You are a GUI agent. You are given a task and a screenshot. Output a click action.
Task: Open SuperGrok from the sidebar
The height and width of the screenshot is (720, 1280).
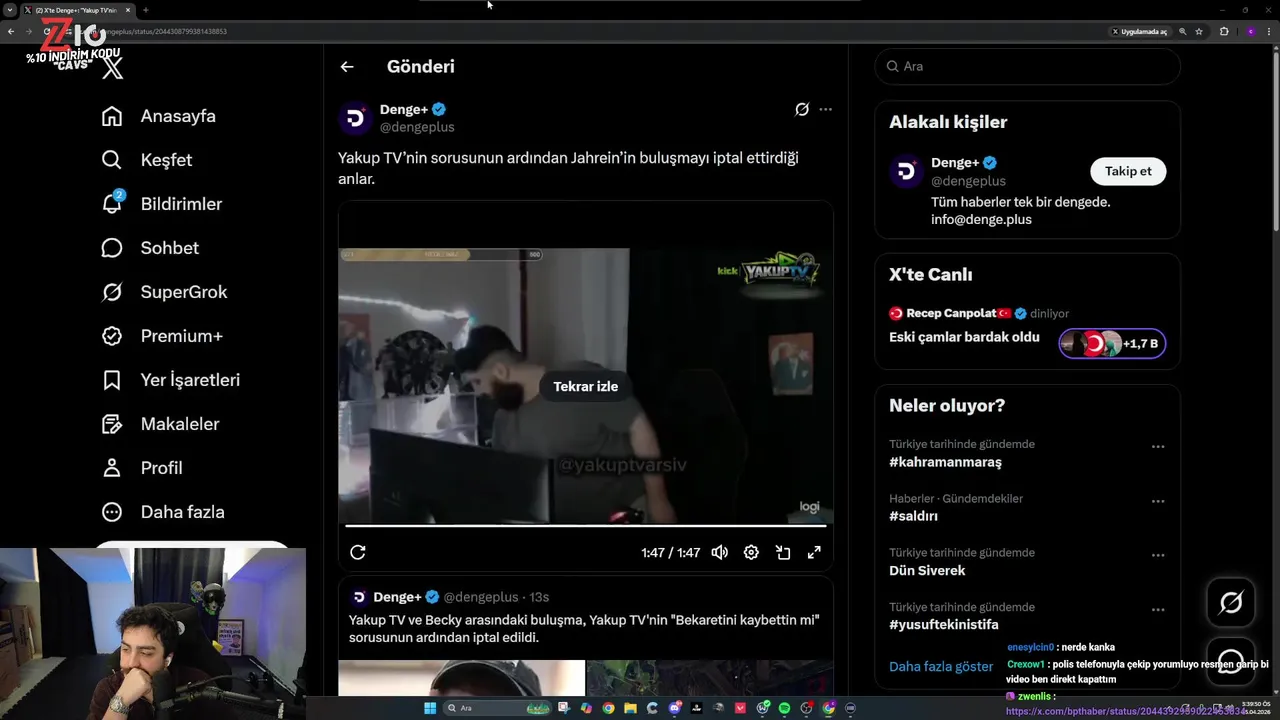pos(165,292)
